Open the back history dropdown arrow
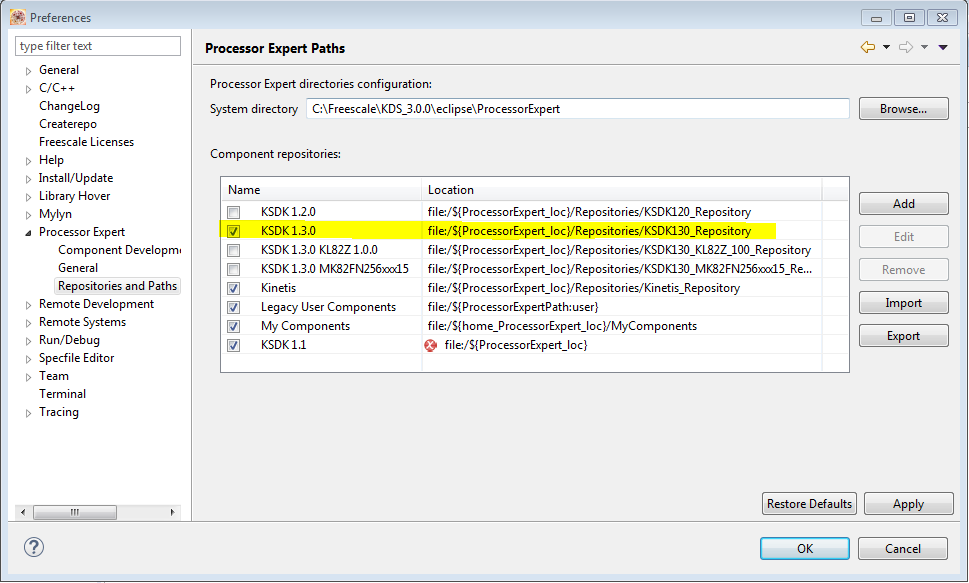This screenshot has height=583, width=969. 886,48
